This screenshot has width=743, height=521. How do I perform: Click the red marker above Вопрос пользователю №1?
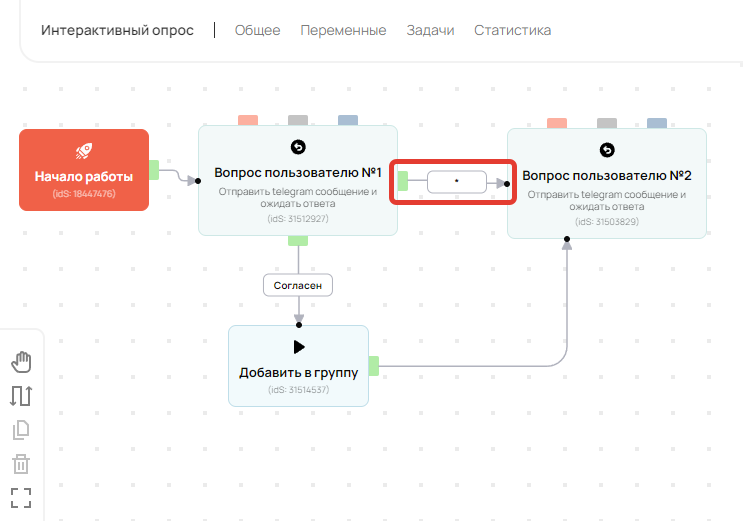coord(248,120)
